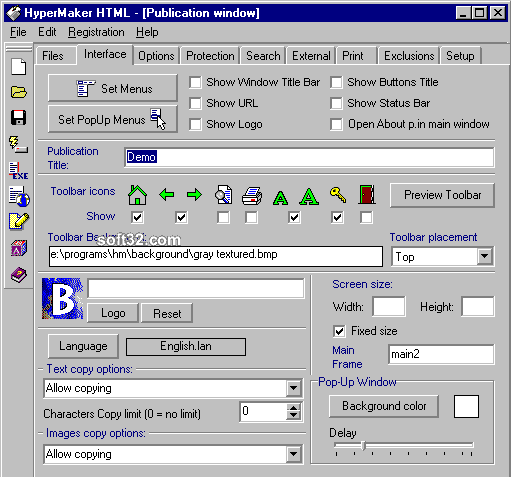Uncheck Show box under Home icon
The image size is (511, 477).
click(x=137, y=218)
